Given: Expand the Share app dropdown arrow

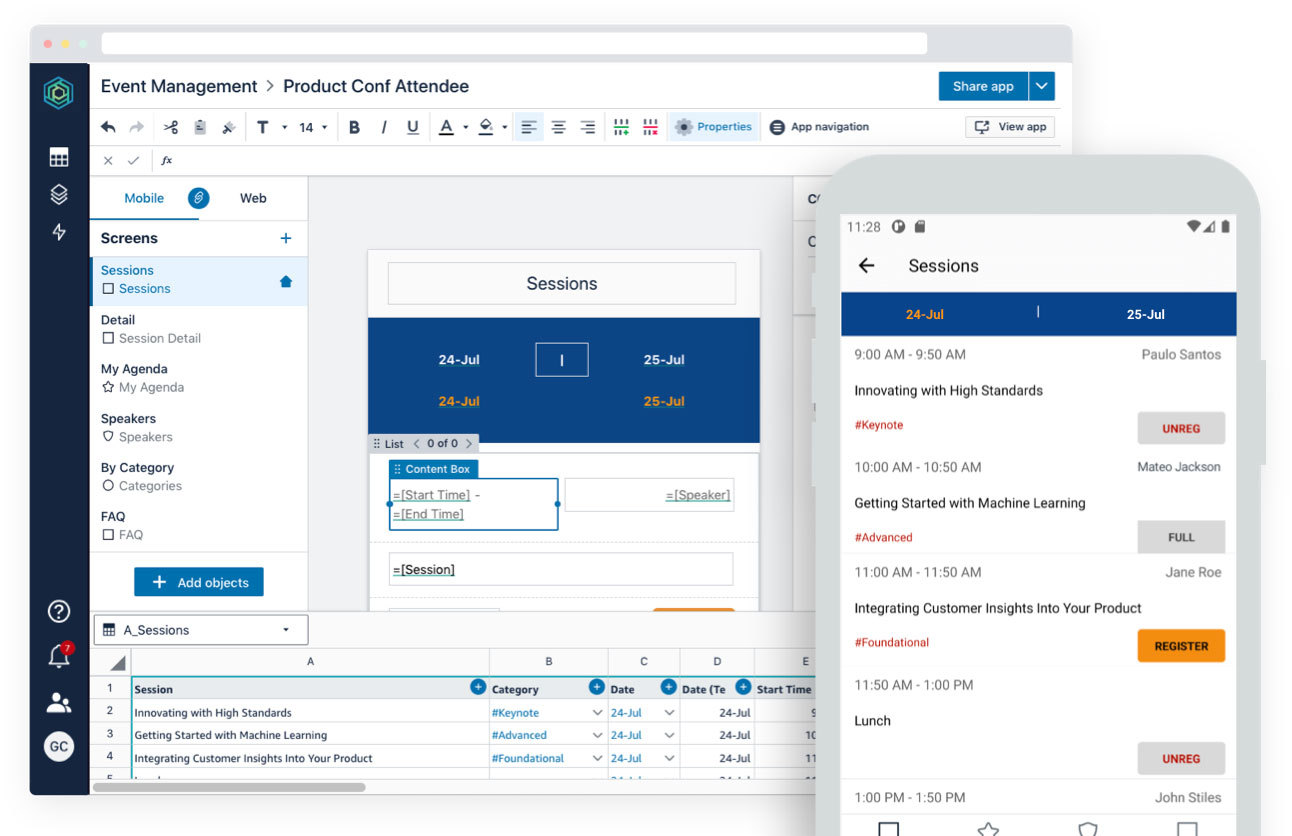Looking at the screenshot, I should pos(1041,86).
